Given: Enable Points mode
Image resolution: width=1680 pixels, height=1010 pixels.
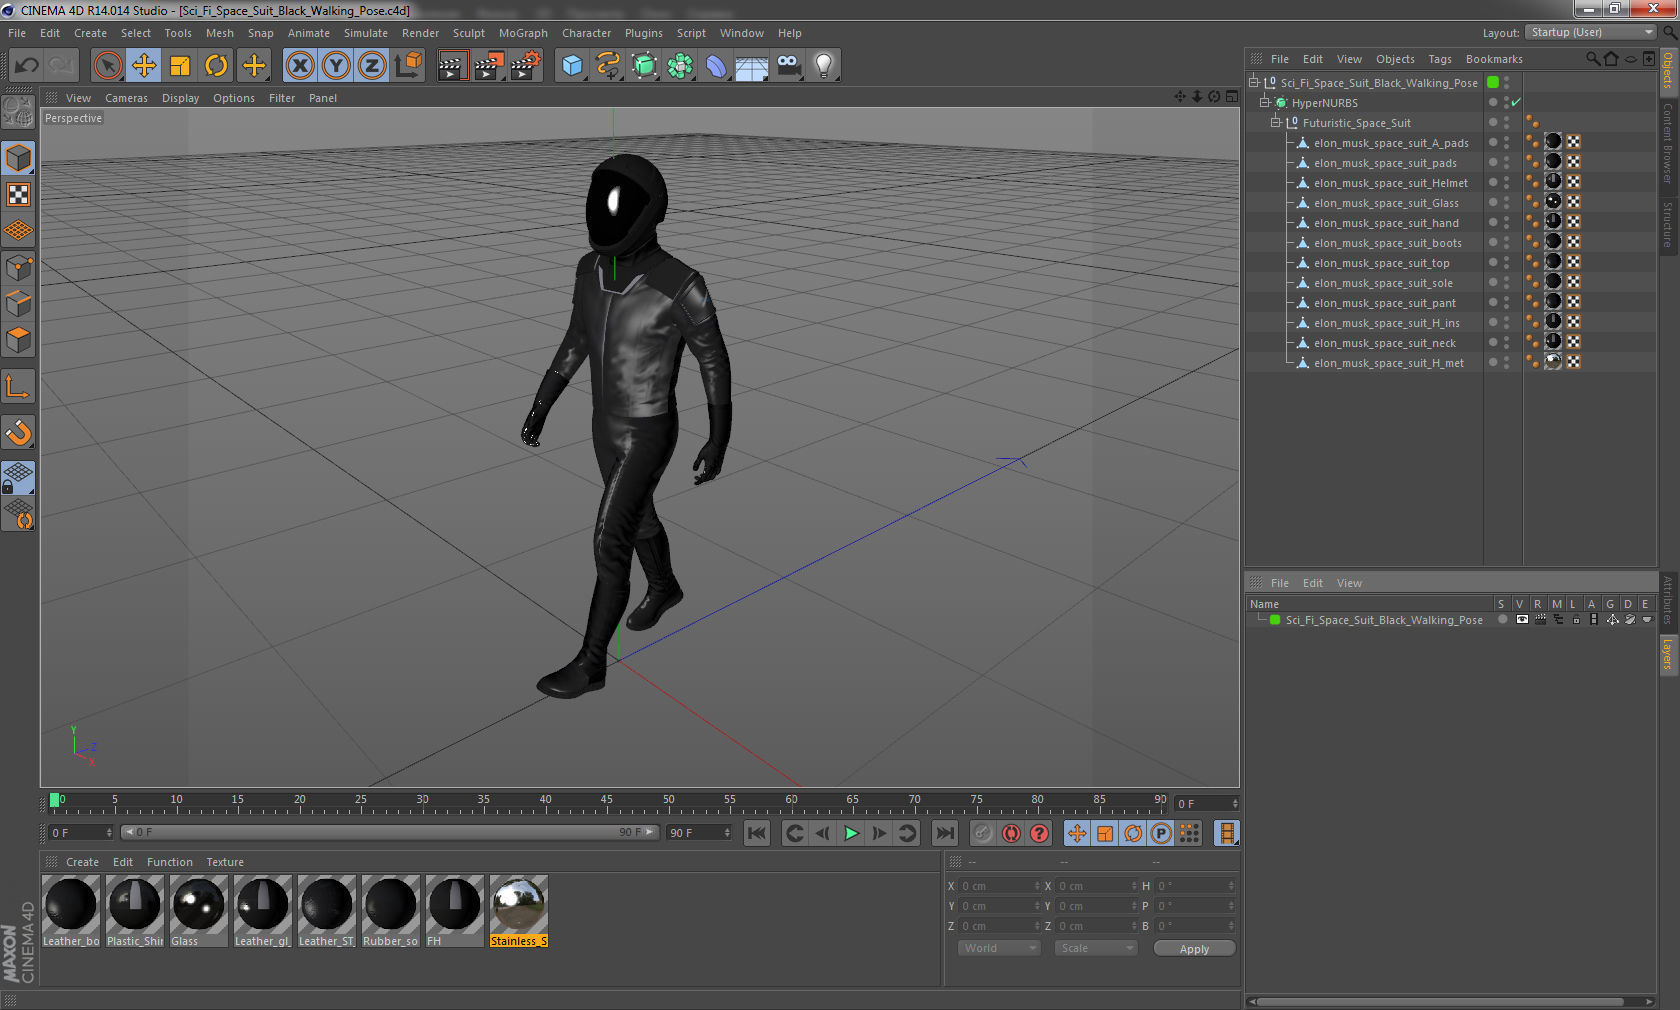Looking at the screenshot, I should pyautogui.click(x=19, y=267).
